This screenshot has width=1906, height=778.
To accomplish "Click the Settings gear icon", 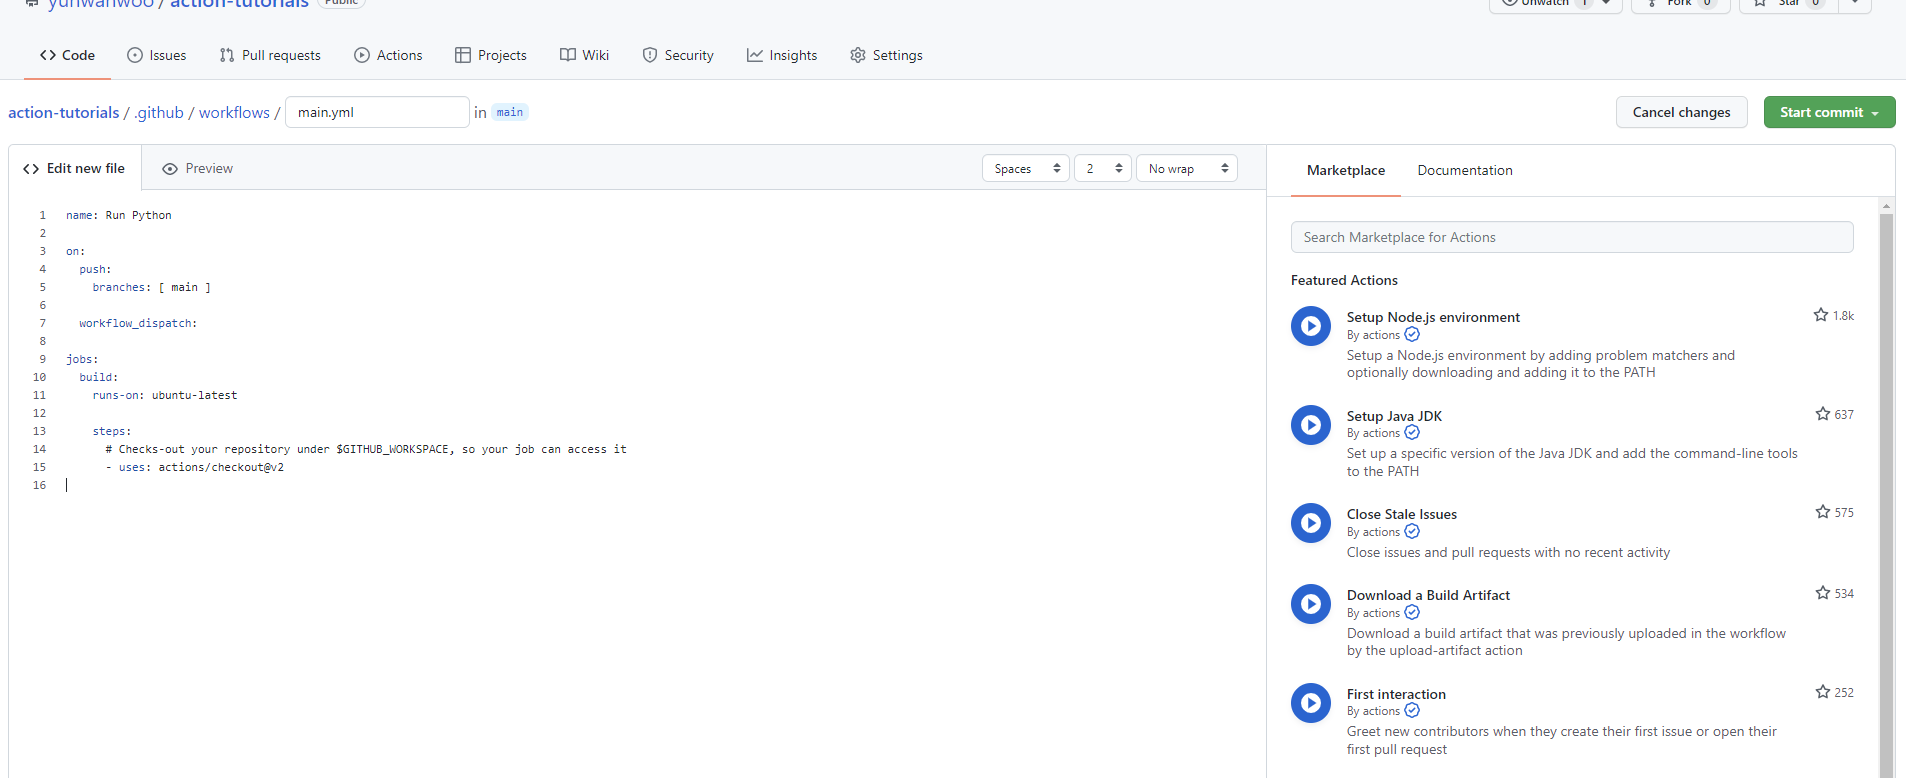I will (x=858, y=55).
